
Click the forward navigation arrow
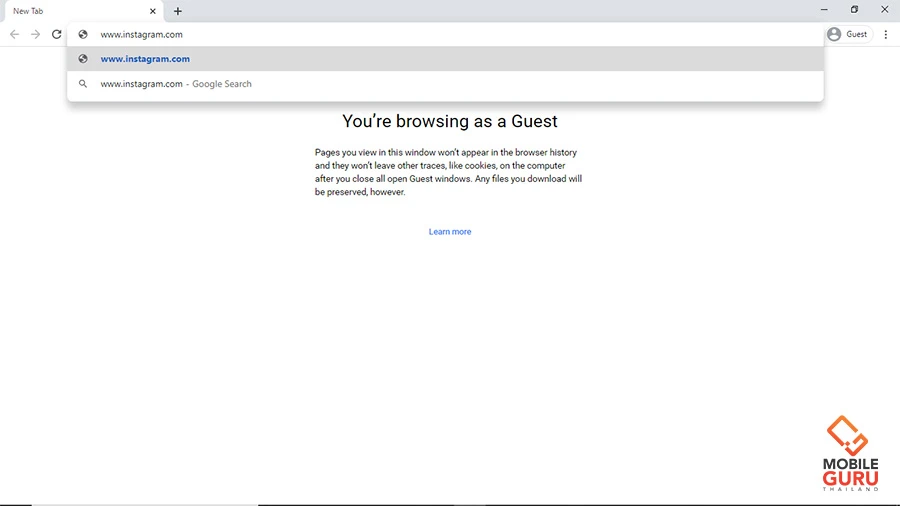(x=35, y=34)
